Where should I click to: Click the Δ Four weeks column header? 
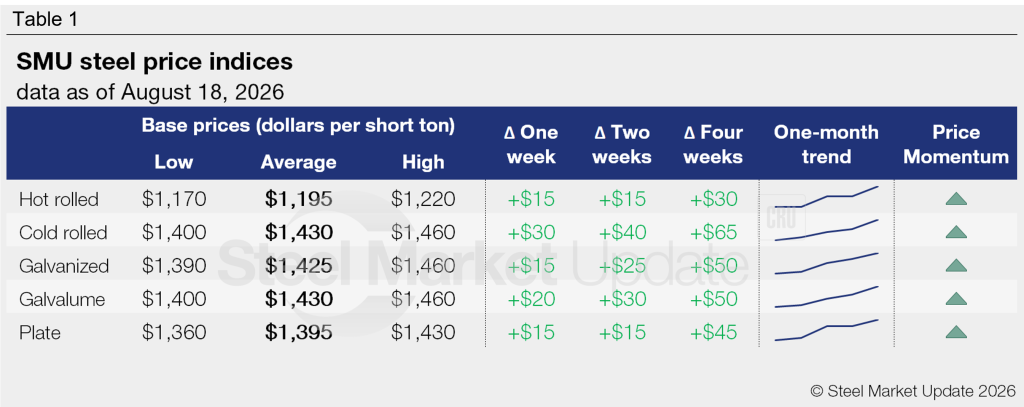[x=713, y=144]
